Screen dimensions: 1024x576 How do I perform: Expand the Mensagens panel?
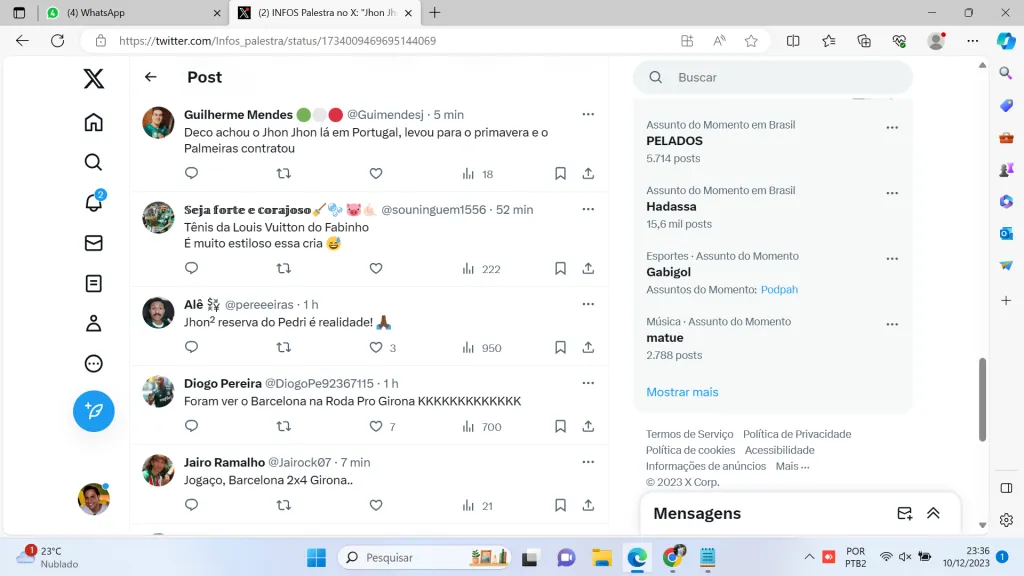[933, 513]
